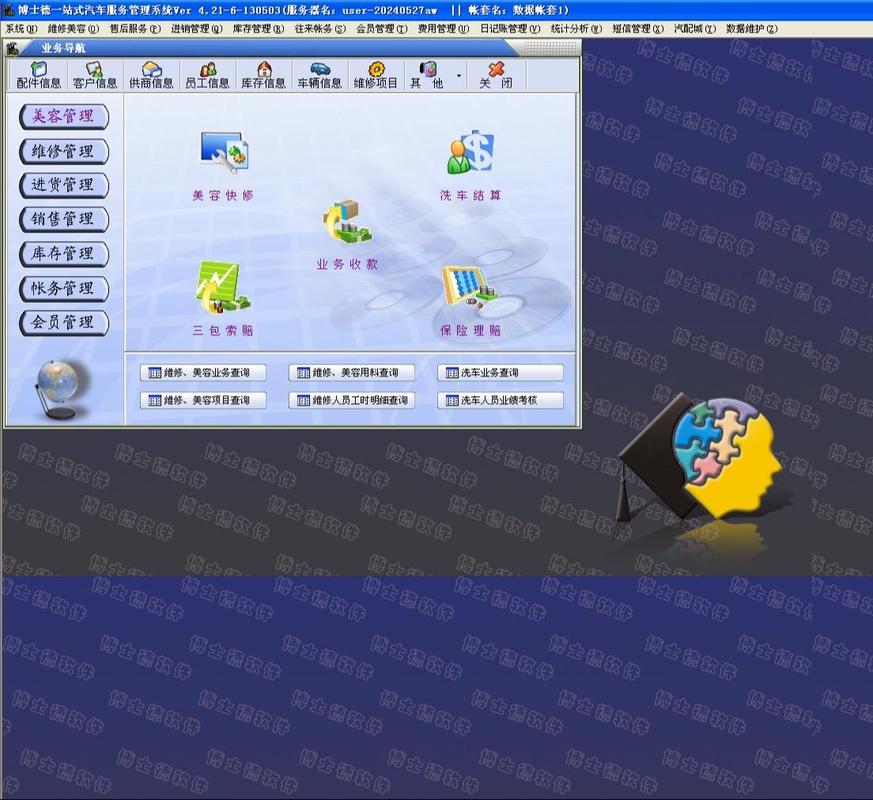Switch to 维修管理 in left sidebar
Screen dimensions: 873x800
(63, 151)
